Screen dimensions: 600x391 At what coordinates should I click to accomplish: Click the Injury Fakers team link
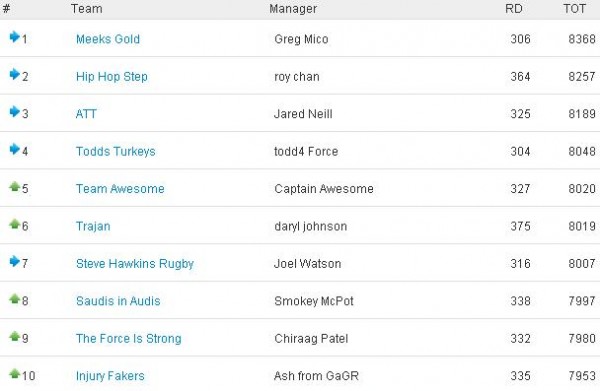coord(110,376)
